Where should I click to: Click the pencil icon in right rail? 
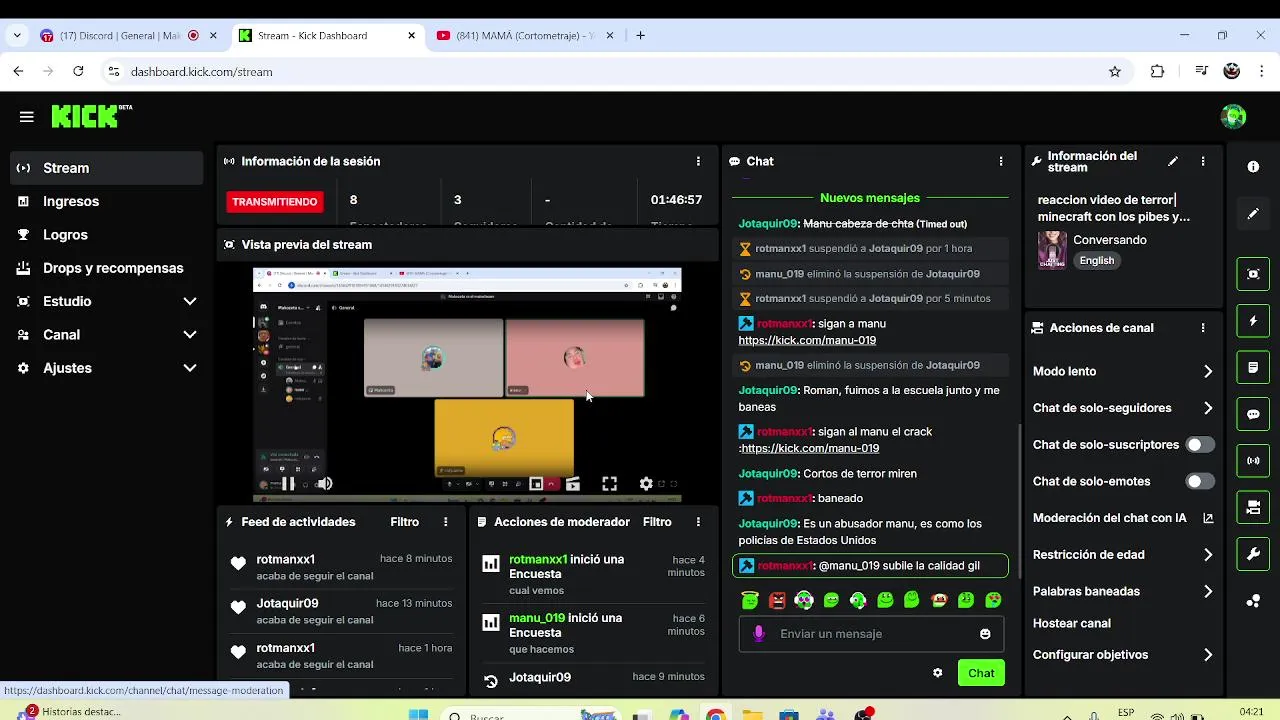click(1253, 214)
